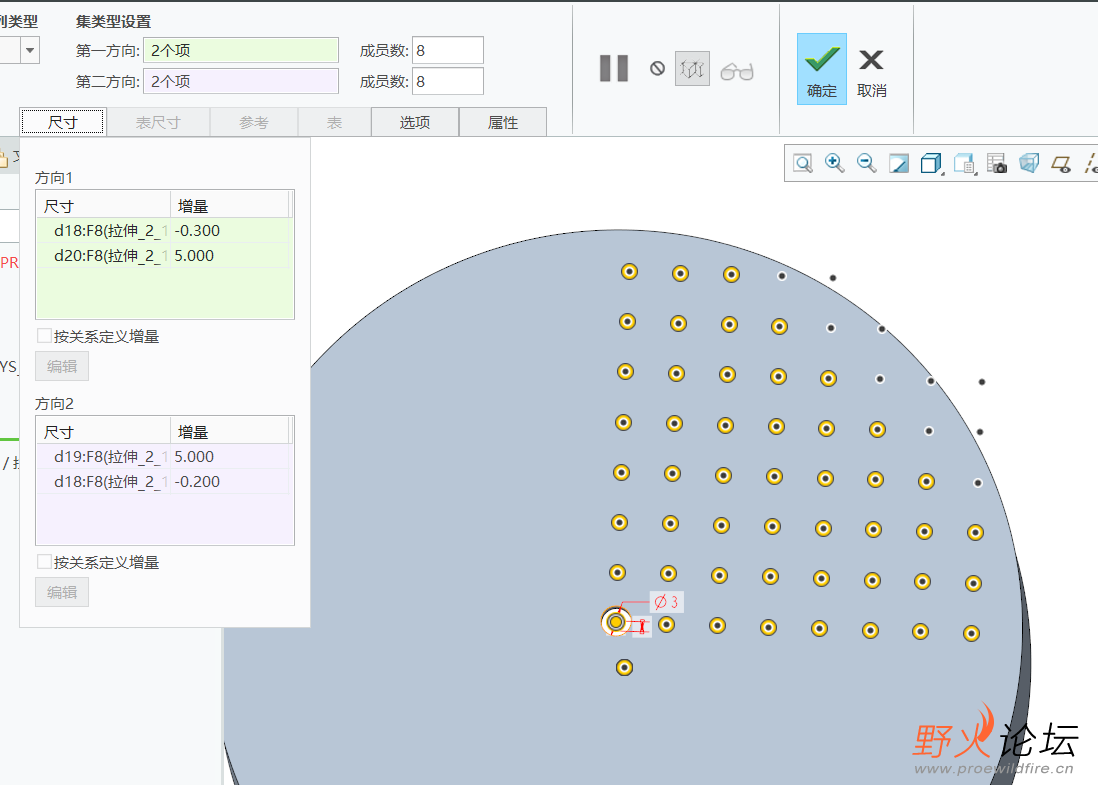The image size is (1098, 785).
Task: Click 编辑 button under 方向1
Action: coord(62,366)
